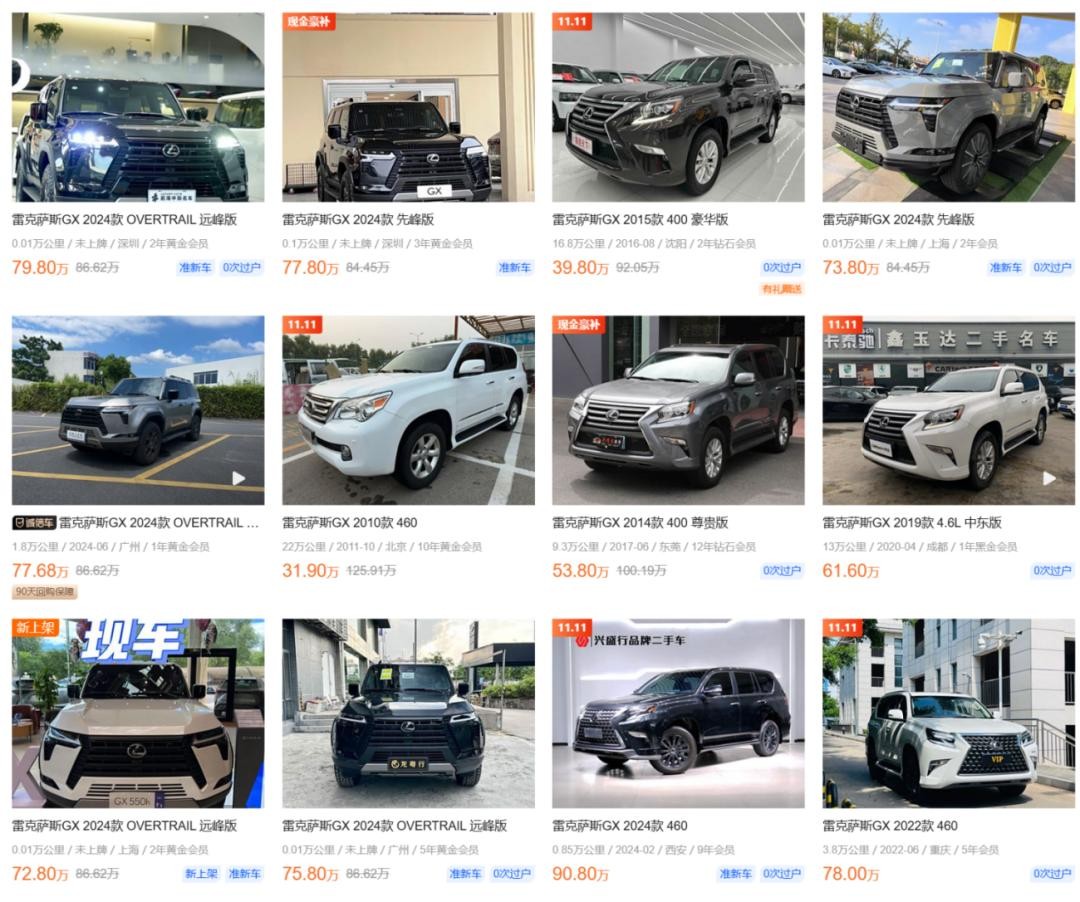Image resolution: width=1080 pixels, height=902 pixels.
Task: Click the 11.11 badge on the GX 2022款 460 photo
Action: pyautogui.click(x=842, y=627)
